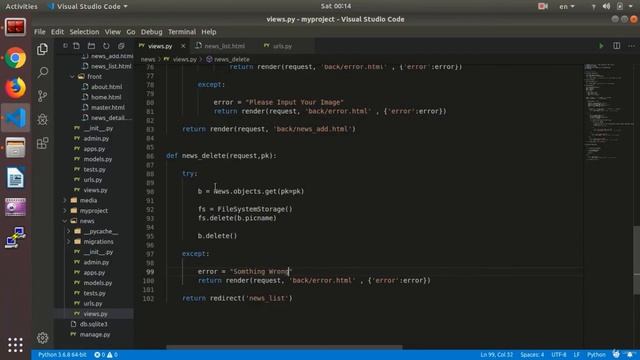Open the Help menu
The image size is (640, 360).
point(209,32)
